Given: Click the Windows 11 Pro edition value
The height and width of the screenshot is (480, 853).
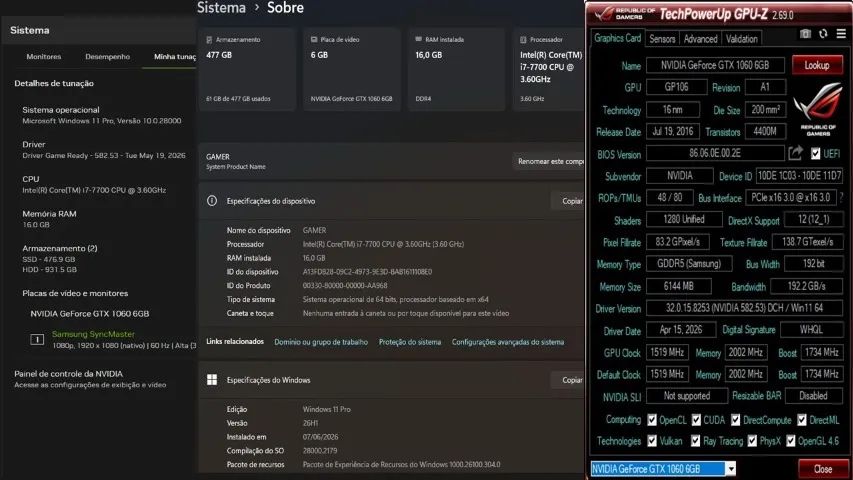Looking at the screenshot, I should [326, 409].
